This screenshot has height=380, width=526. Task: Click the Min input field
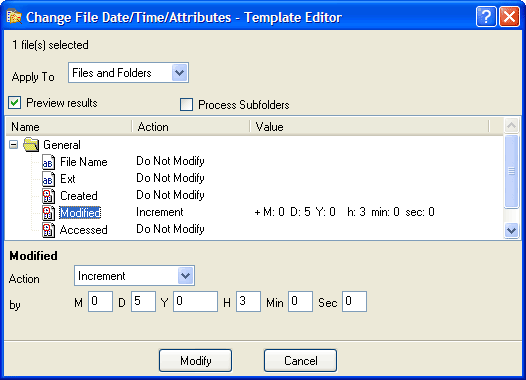point(300,302)
